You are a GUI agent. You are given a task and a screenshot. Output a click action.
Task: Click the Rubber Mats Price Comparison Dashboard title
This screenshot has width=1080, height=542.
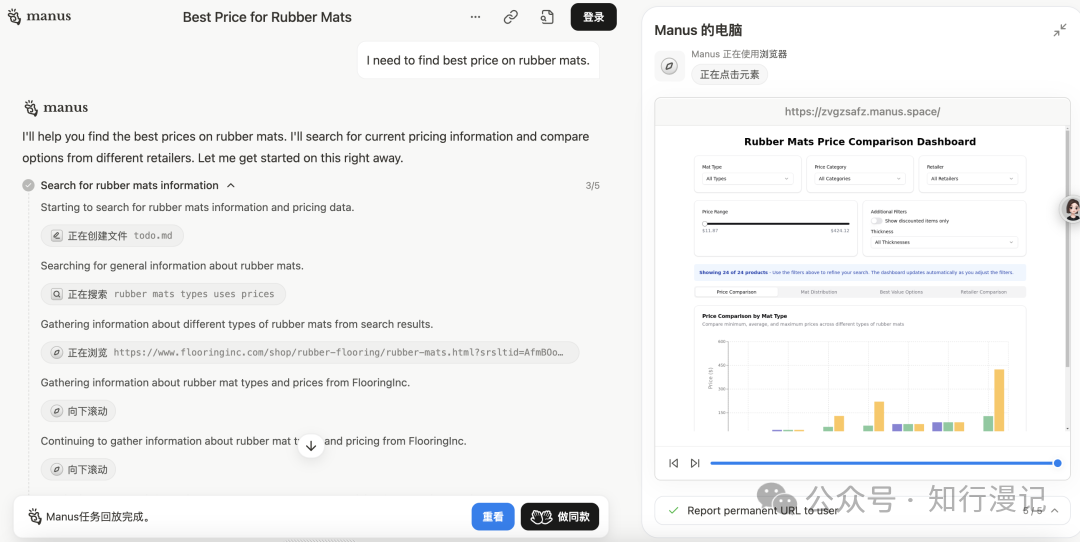(x=860, y=142)
